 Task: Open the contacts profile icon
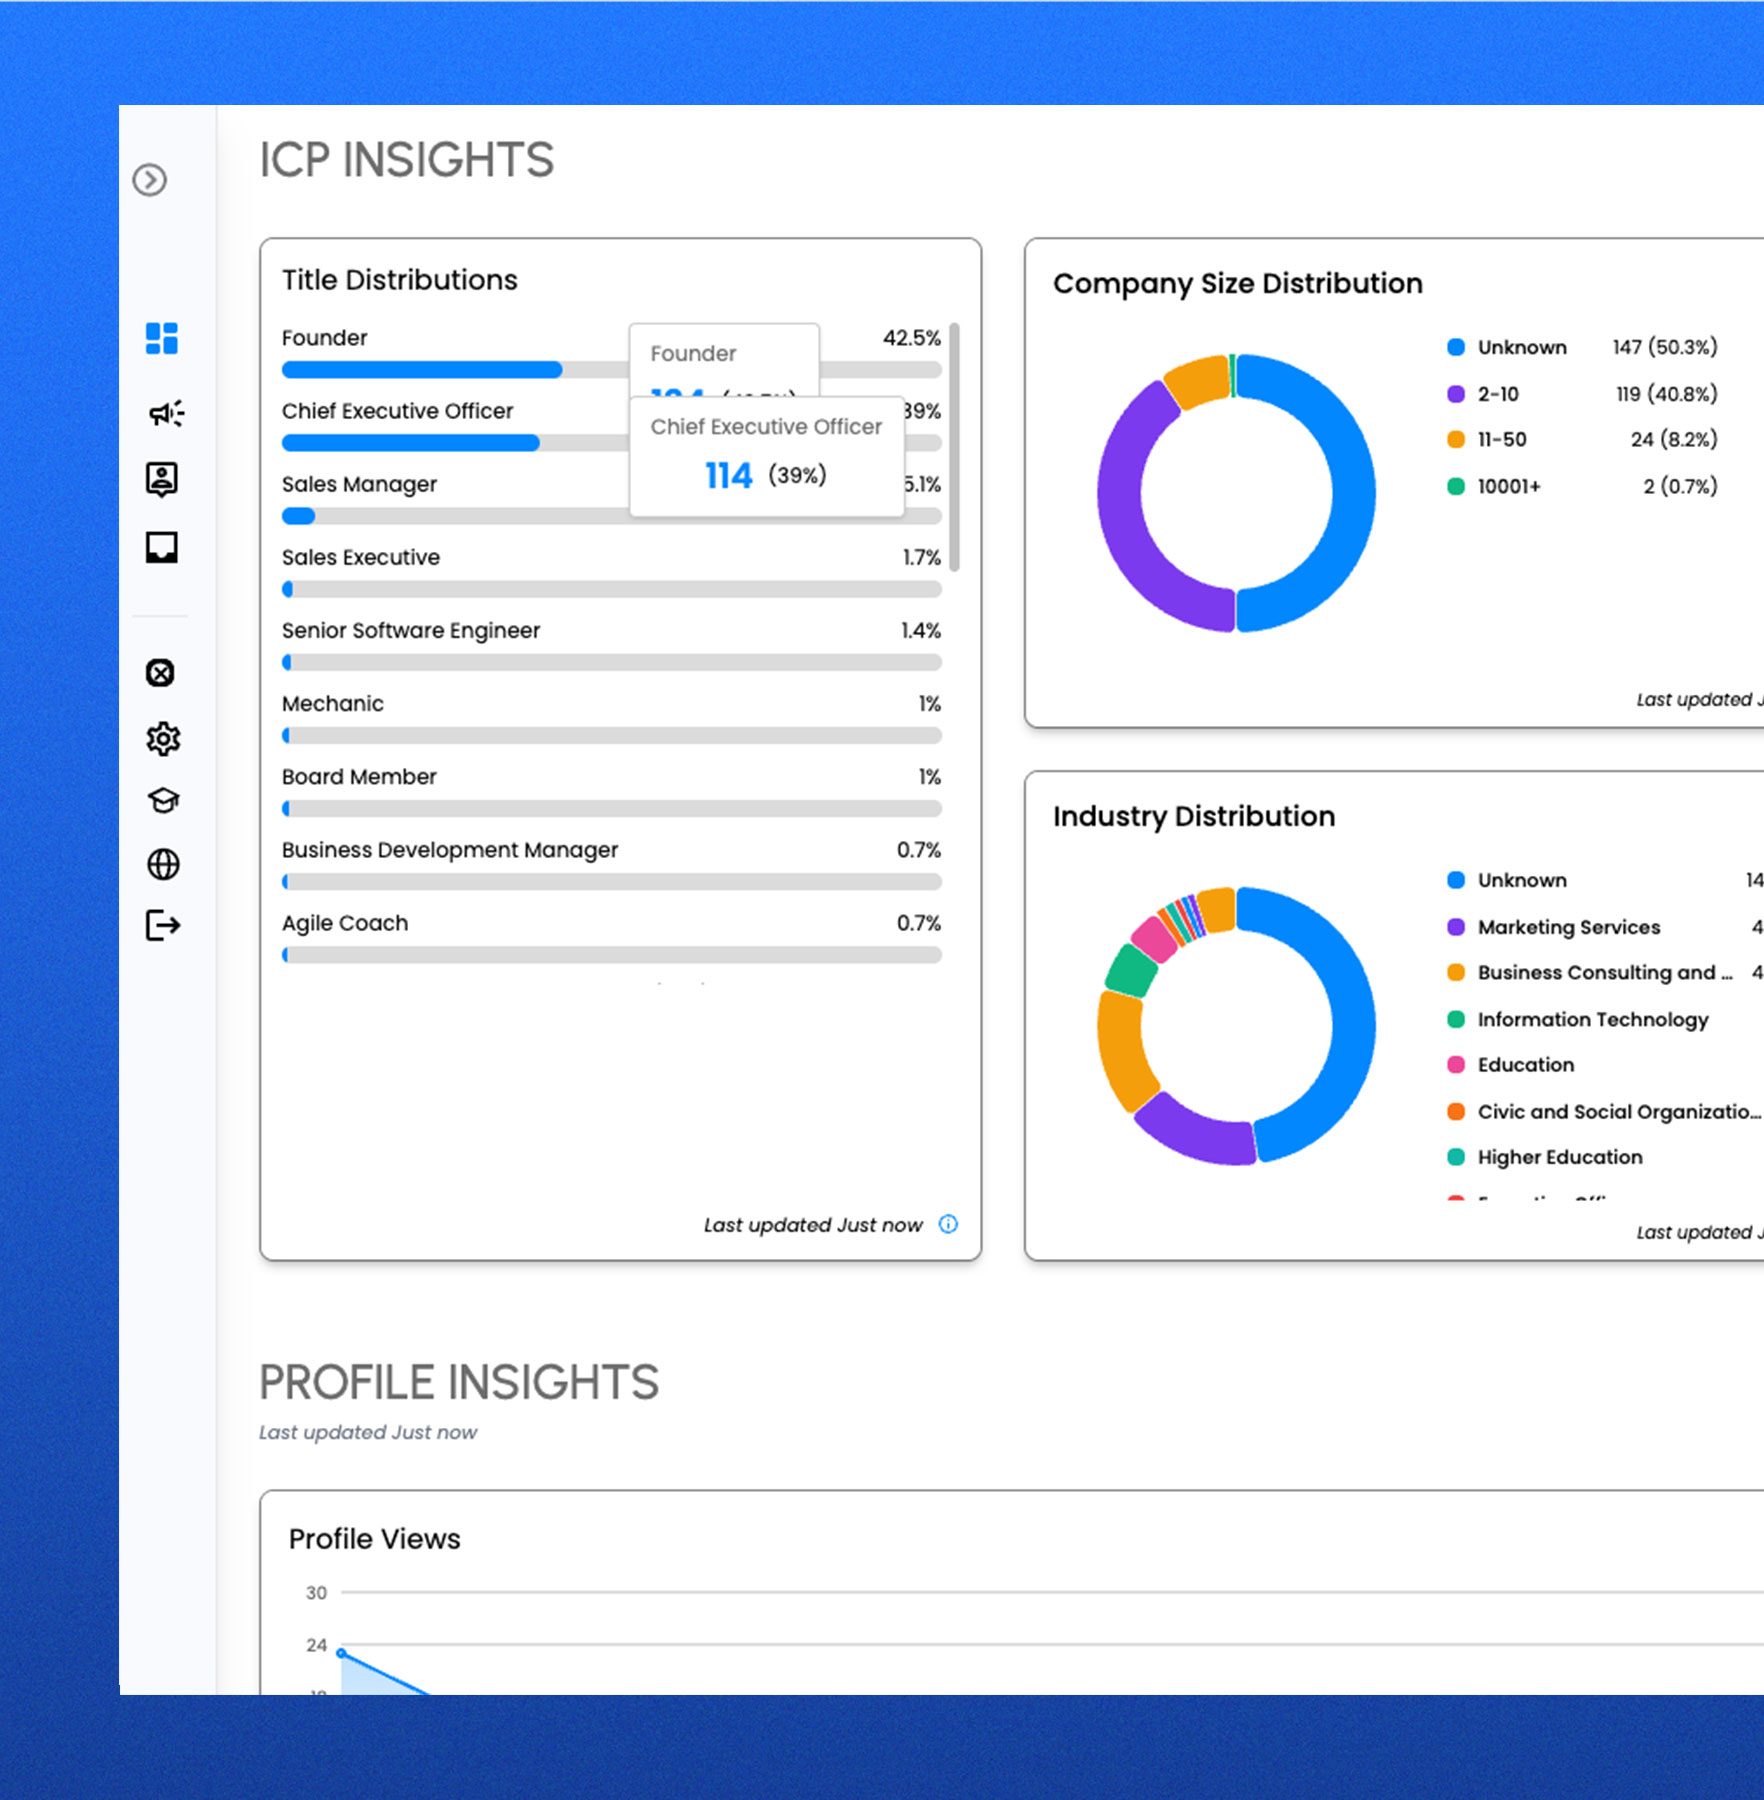pos(162,479)
